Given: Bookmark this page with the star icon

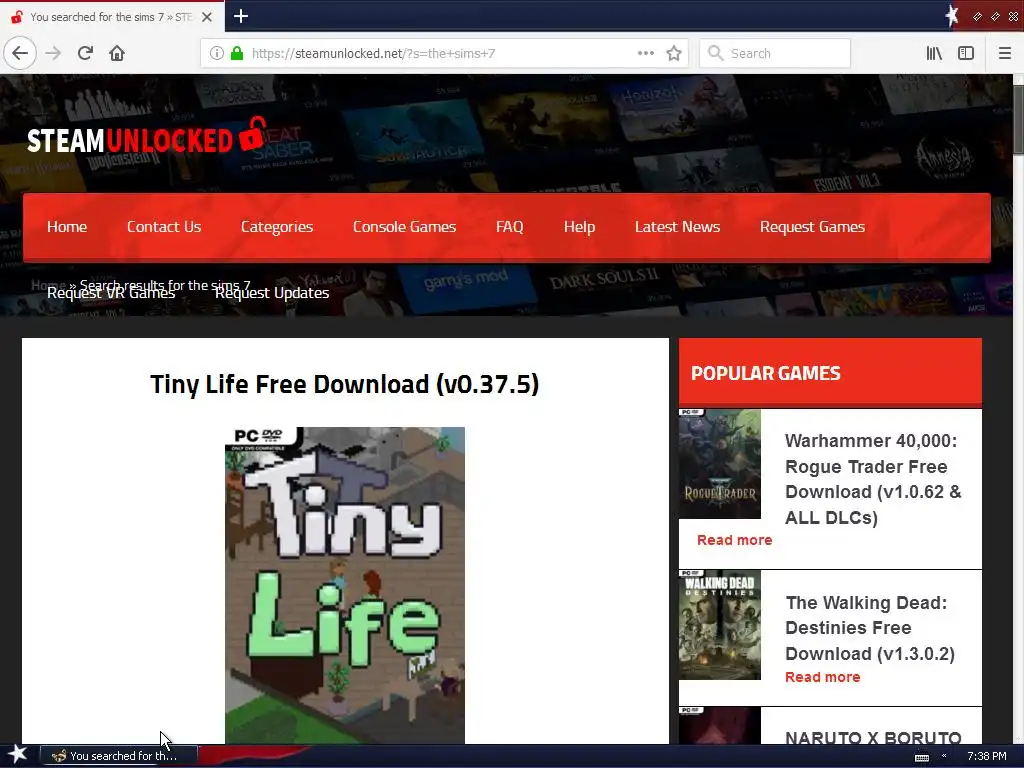Looking at the screenshot, I should click(x=674, y=53).
